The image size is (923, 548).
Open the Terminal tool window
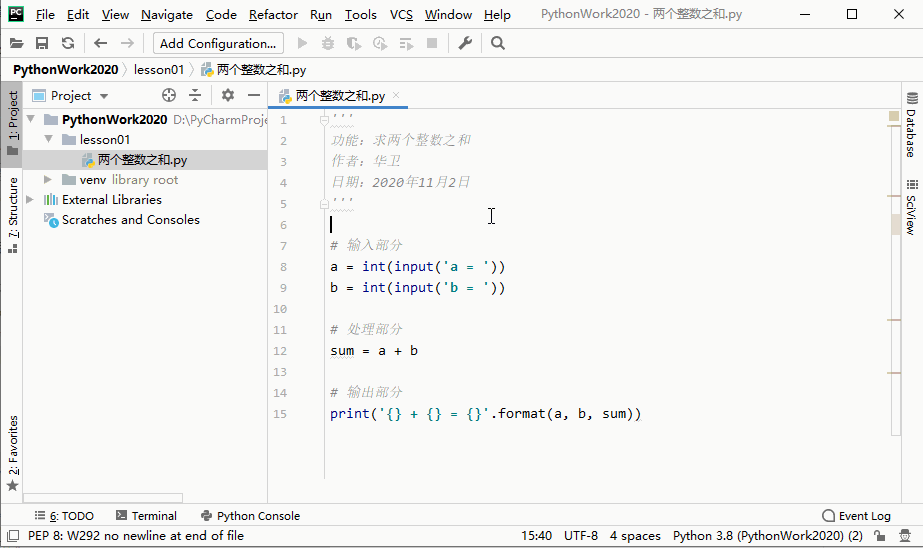pos(146,516)
